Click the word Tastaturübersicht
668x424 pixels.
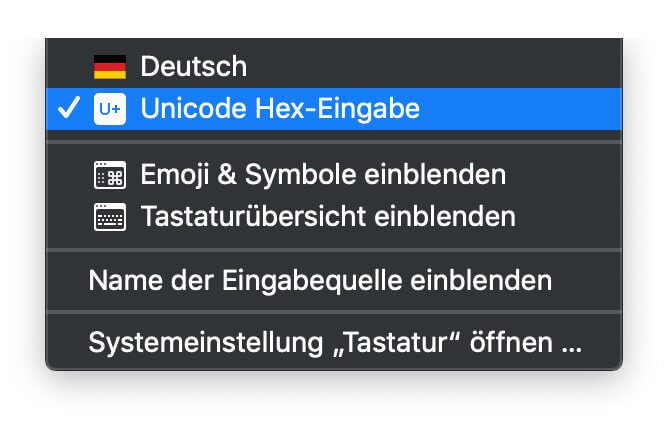point(253,216)
